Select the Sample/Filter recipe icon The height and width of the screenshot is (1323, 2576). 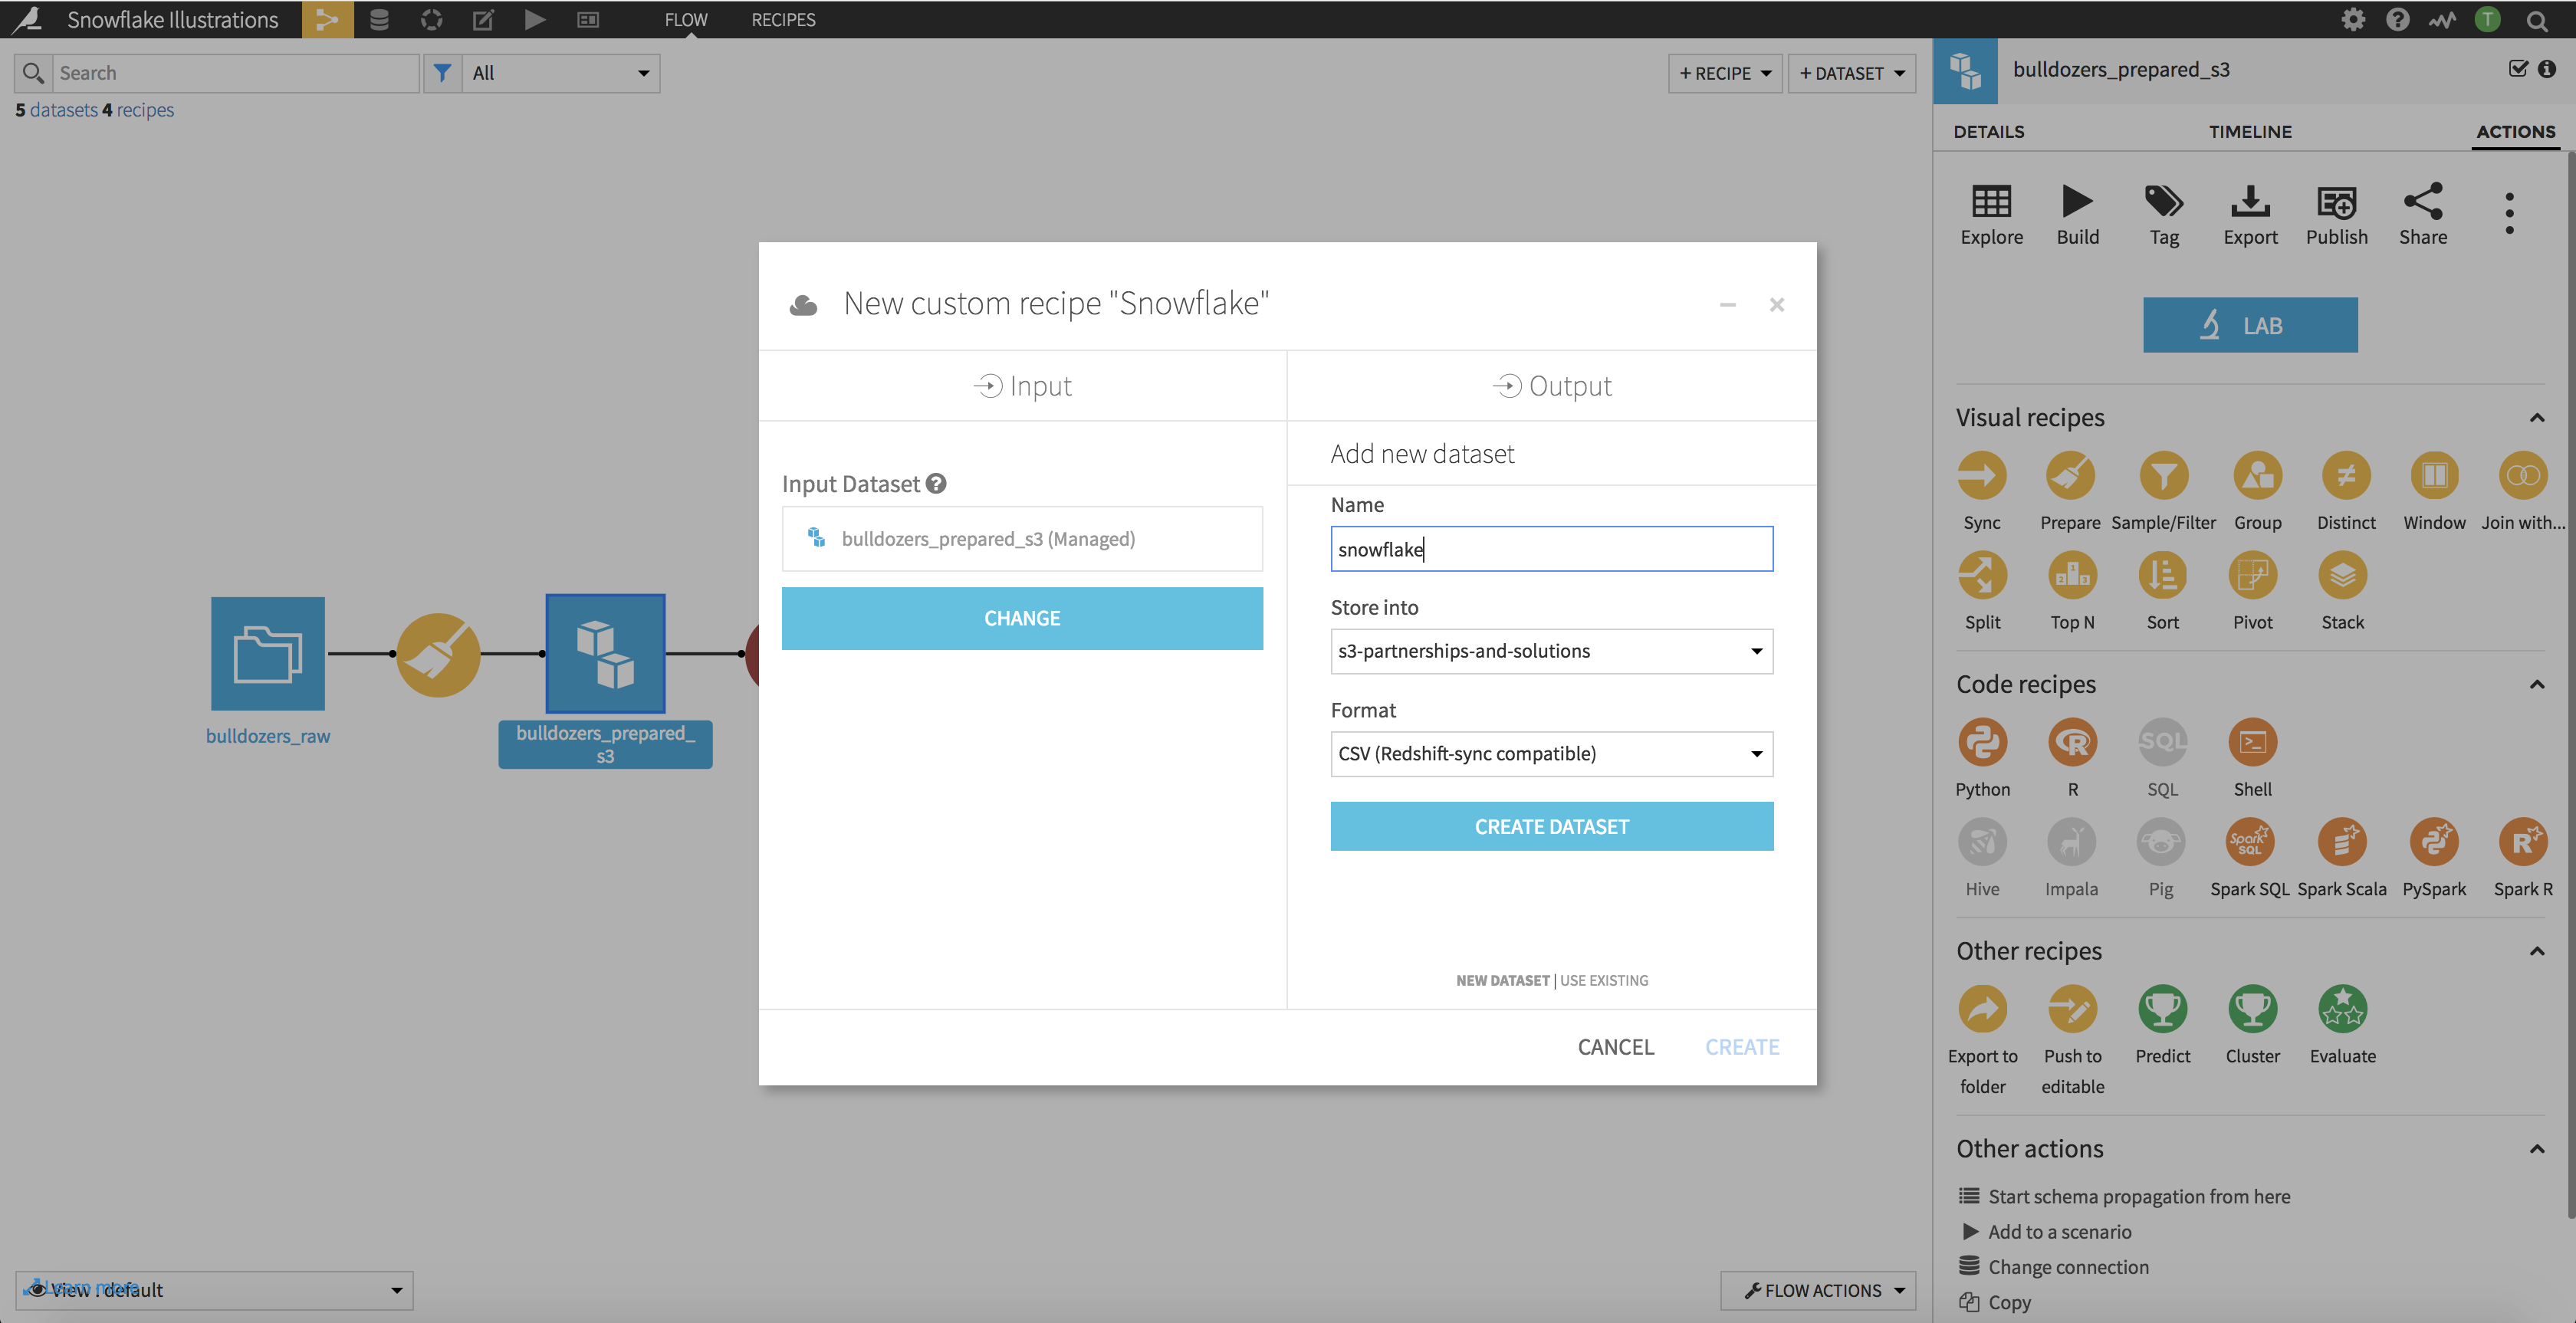click(x=2163, y=476)
